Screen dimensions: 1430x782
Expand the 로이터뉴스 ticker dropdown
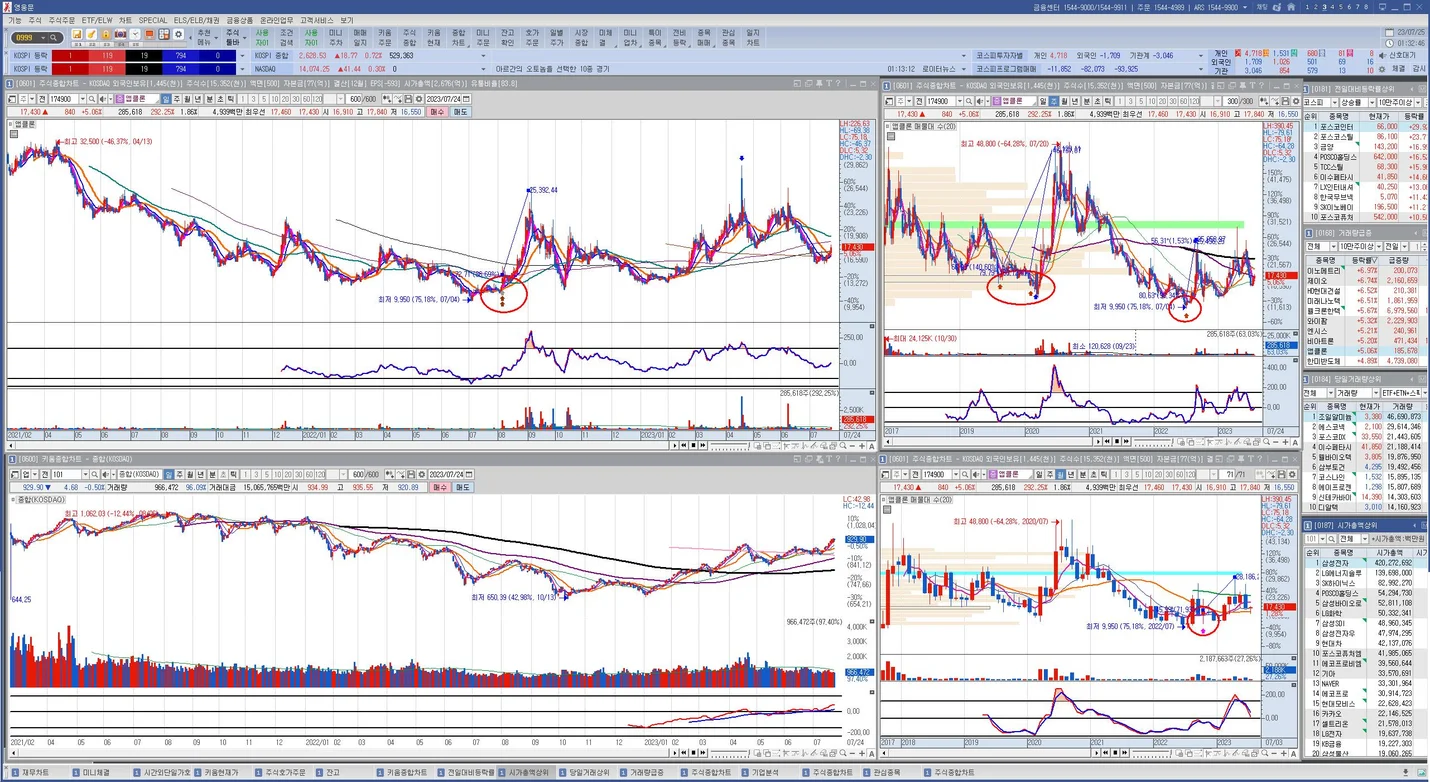(963, 68)
